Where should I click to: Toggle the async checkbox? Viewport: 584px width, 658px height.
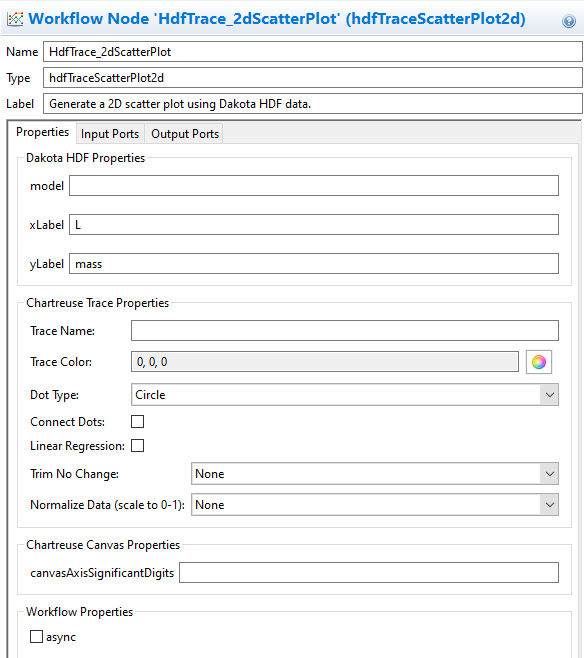(36, 637)
